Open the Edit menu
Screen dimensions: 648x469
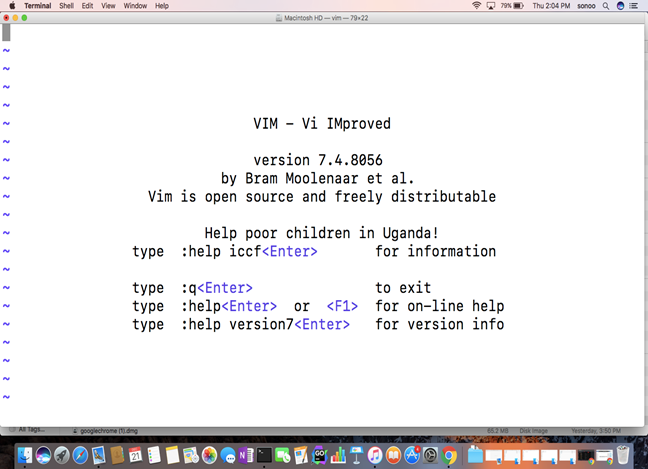87,6
